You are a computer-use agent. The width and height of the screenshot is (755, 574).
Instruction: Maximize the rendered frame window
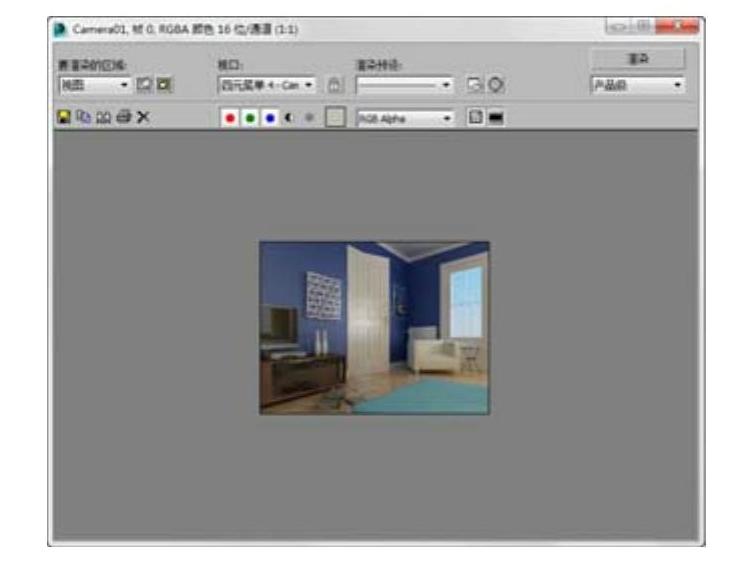(643, 26)
